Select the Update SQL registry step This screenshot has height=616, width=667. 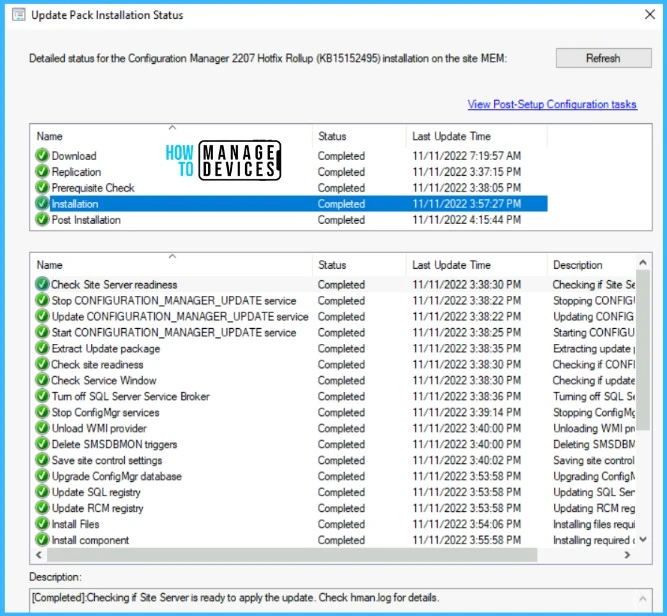coord(335,492)
